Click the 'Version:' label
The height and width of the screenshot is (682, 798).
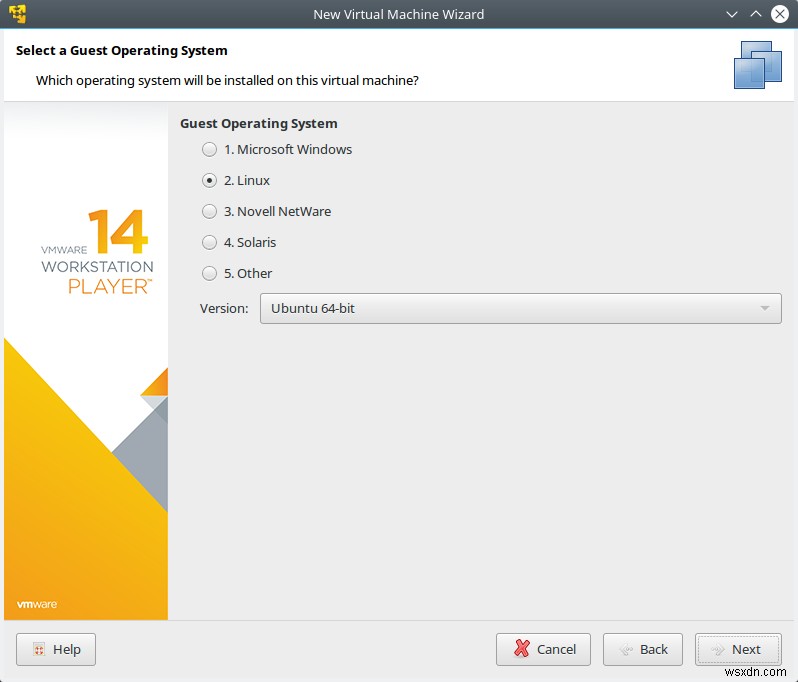click(224, 308)
